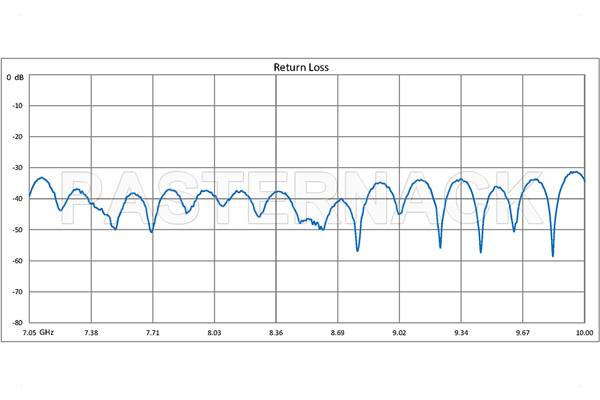This screenshot has height=400, width=600.
Task: Click the -70 y-axis label
Action: point(17,292)
